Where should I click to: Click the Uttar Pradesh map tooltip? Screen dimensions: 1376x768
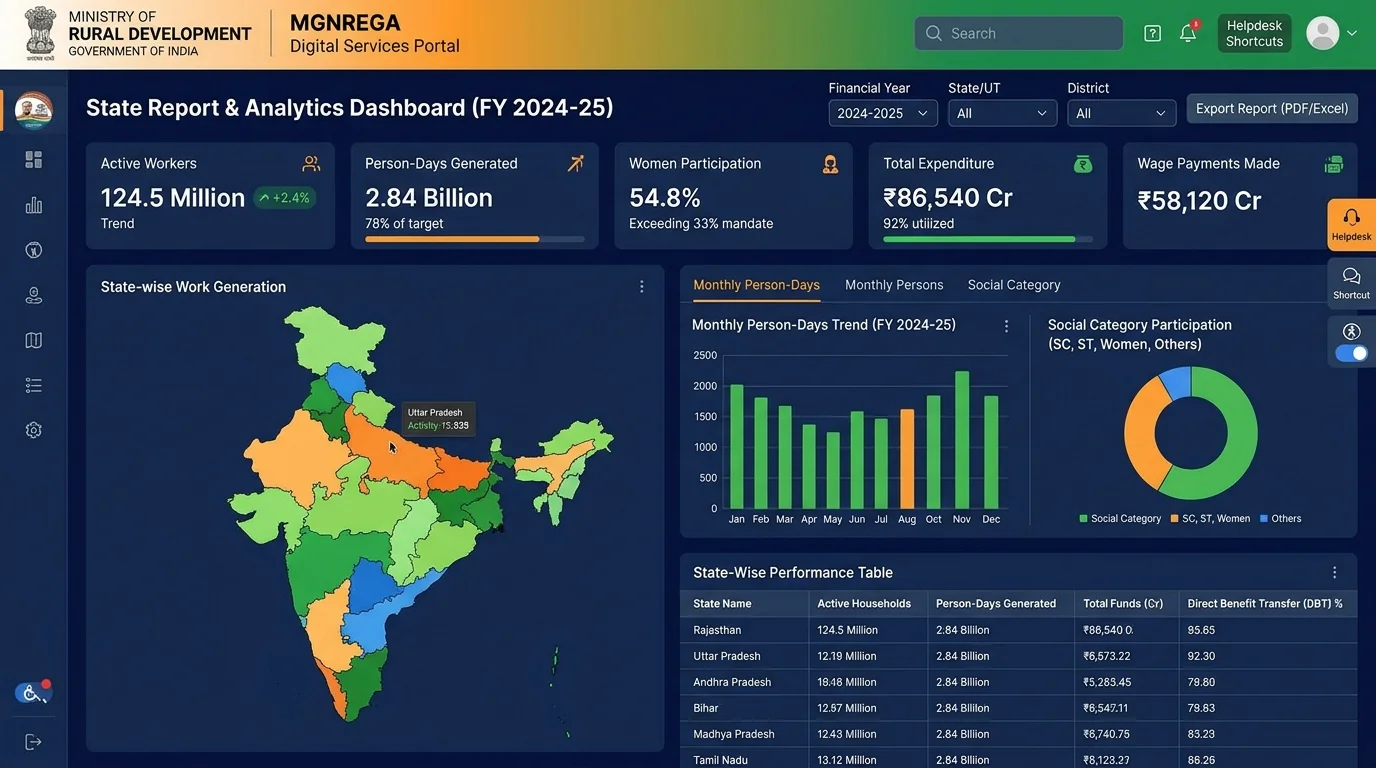pos(438,419)
